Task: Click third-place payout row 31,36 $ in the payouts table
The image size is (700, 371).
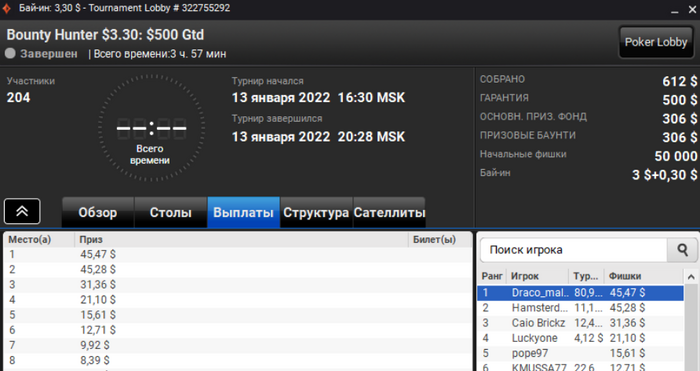Action: 238,285
